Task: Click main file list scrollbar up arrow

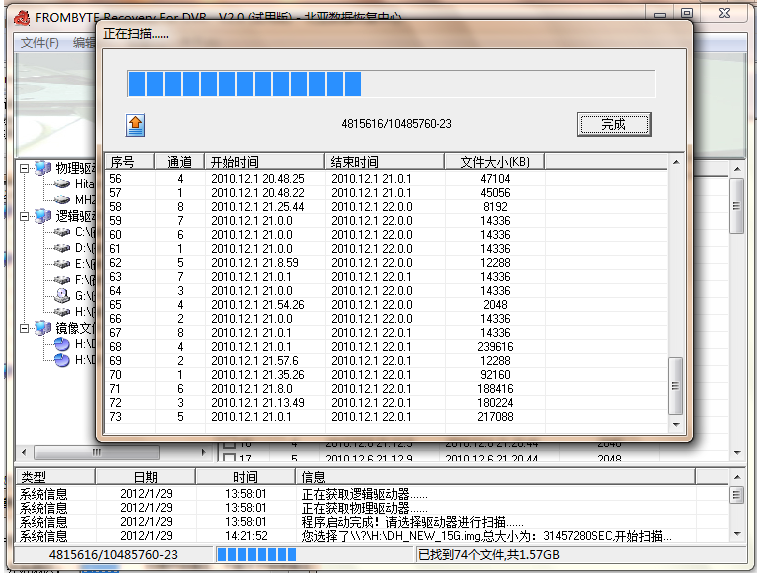Action: coord(737,169)
